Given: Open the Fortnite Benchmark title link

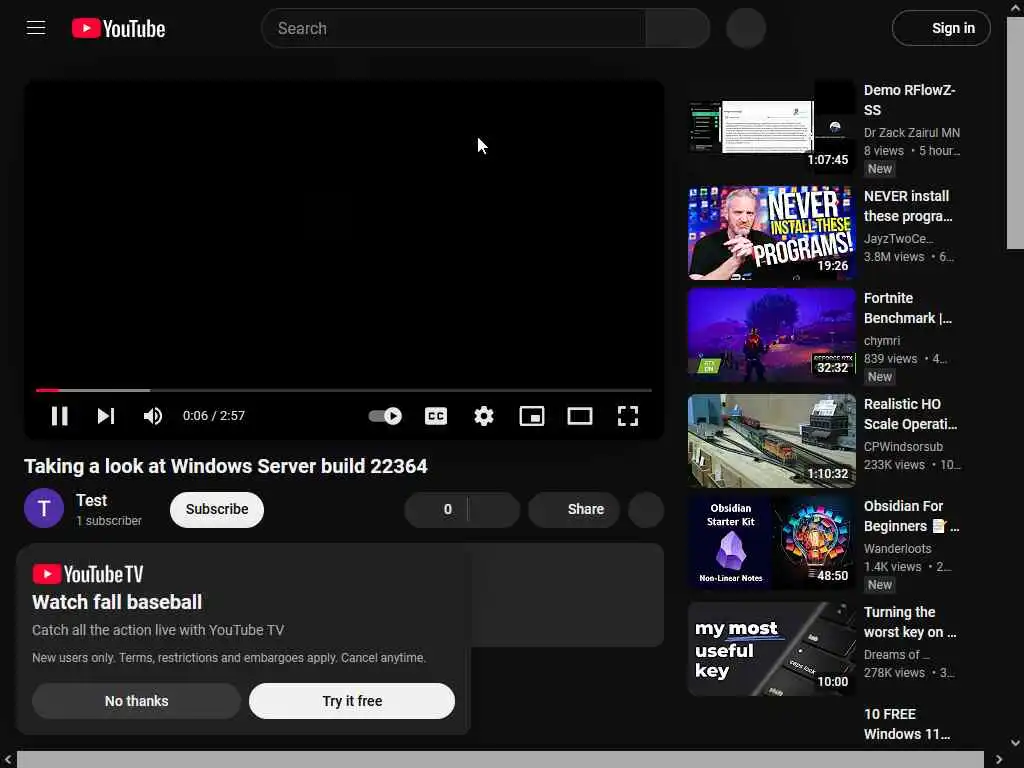Looking at the screenshot, I should (x=908, y=308).
